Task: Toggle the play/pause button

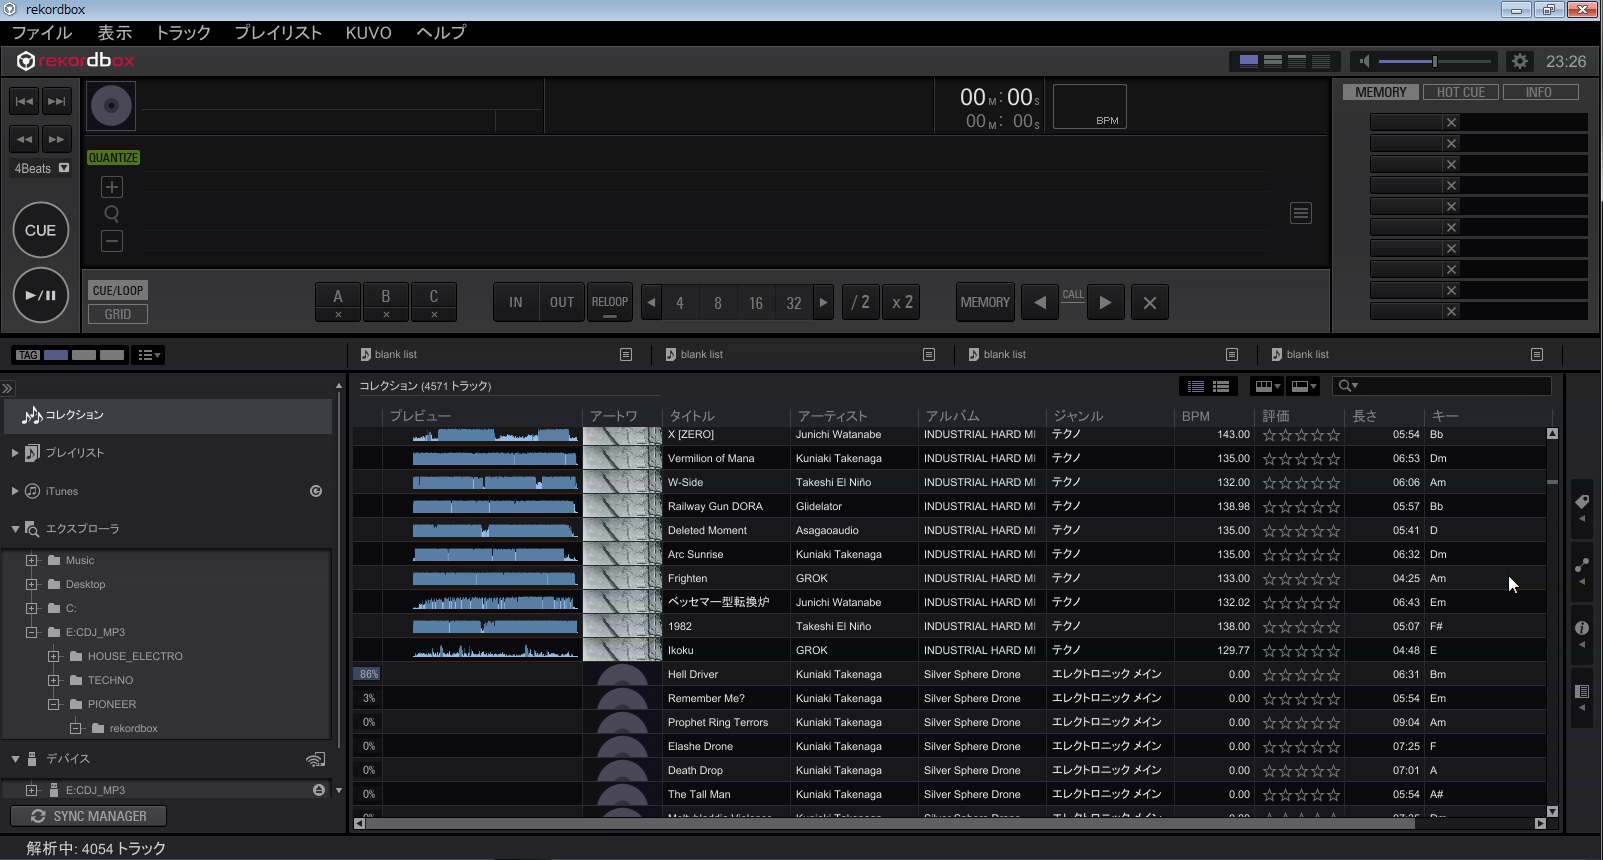Action: pos(40,295)
